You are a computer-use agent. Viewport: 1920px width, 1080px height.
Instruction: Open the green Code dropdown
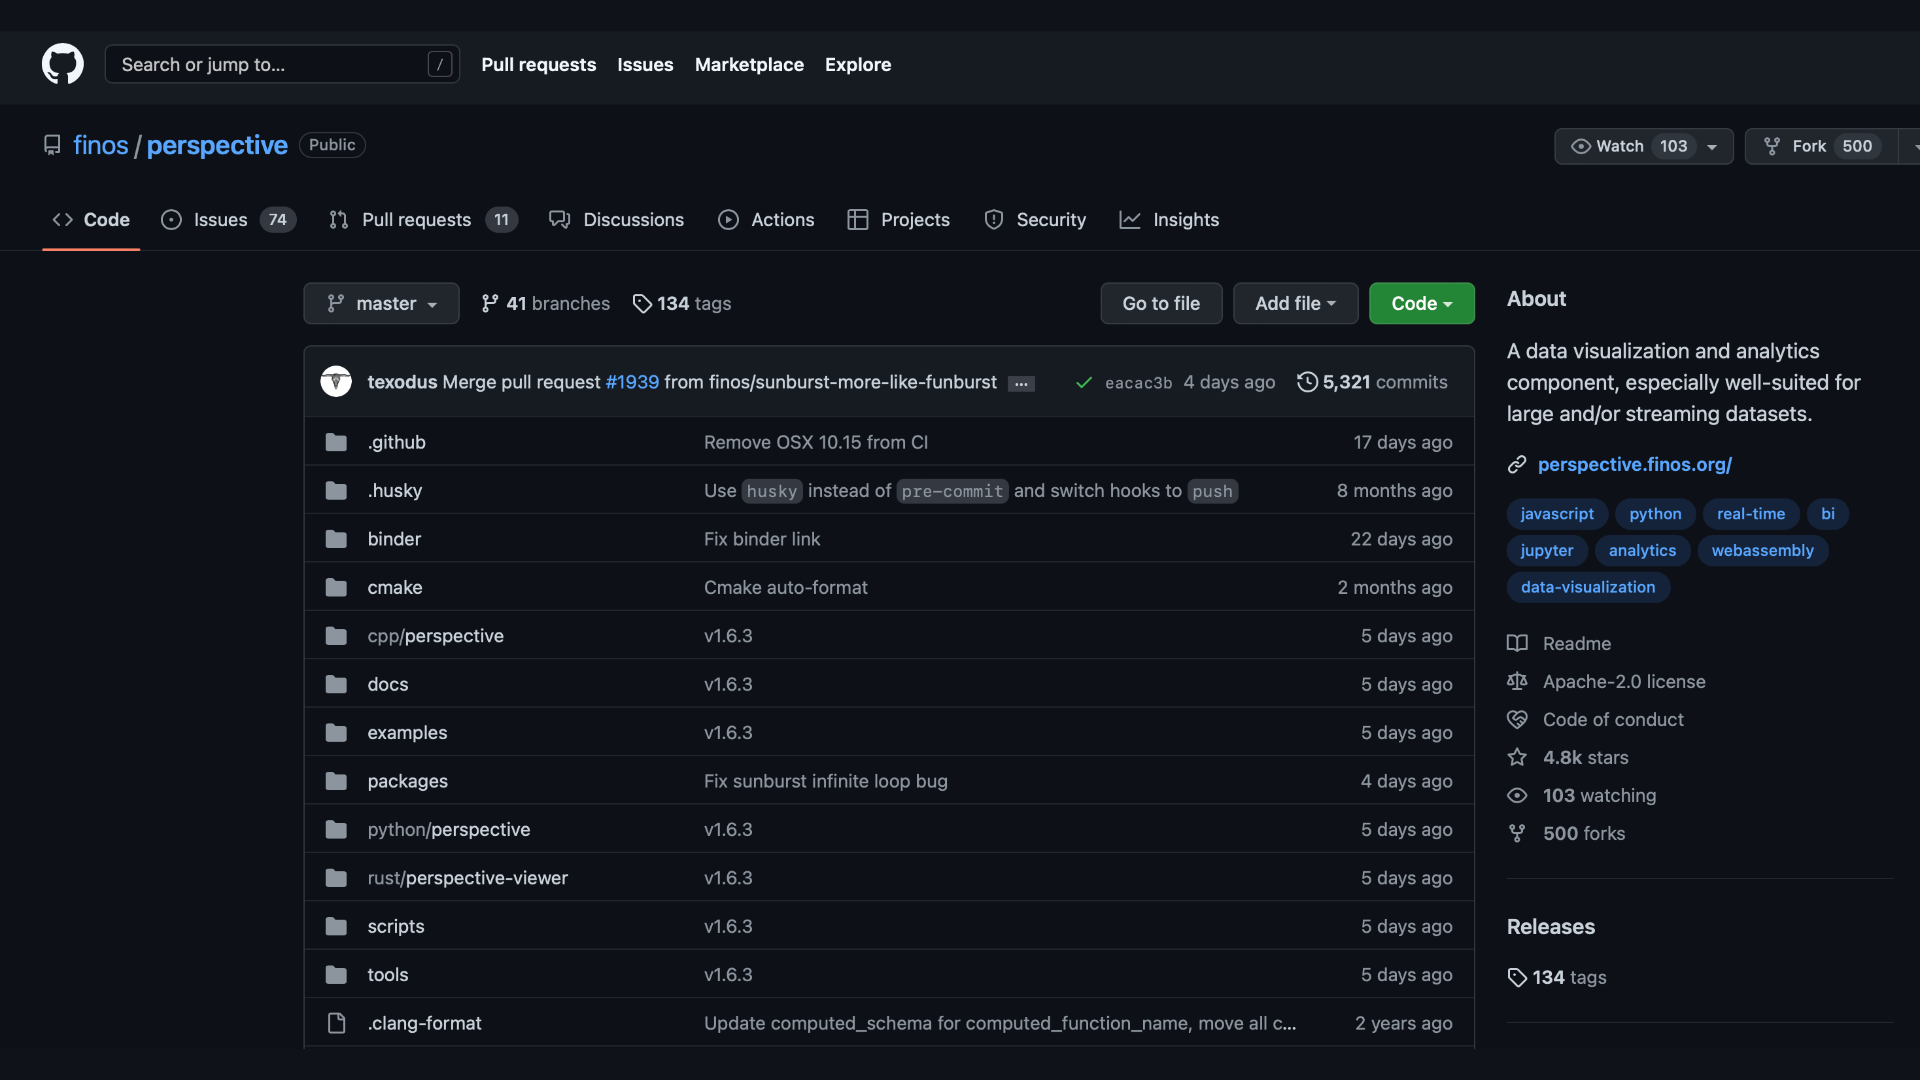pyautogui.click(x=1421, y=303)
